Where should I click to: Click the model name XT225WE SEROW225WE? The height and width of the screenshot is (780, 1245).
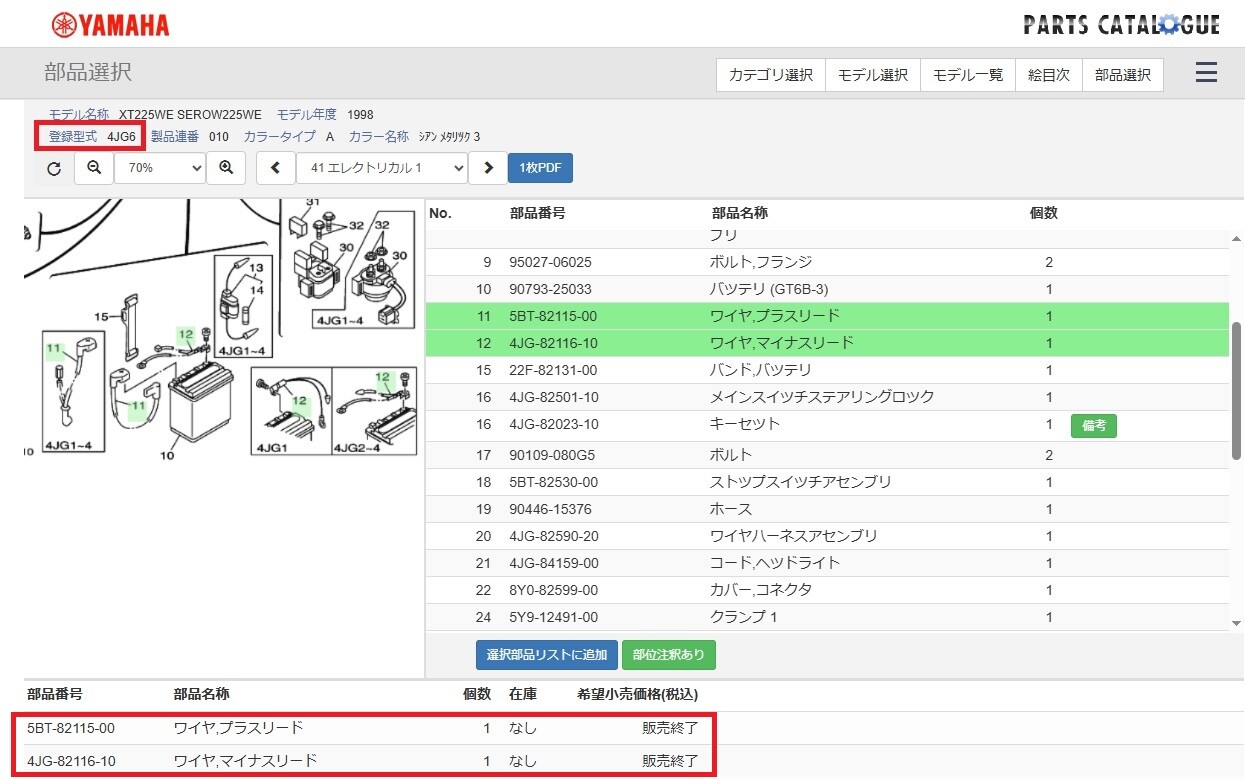click(190, 115)
